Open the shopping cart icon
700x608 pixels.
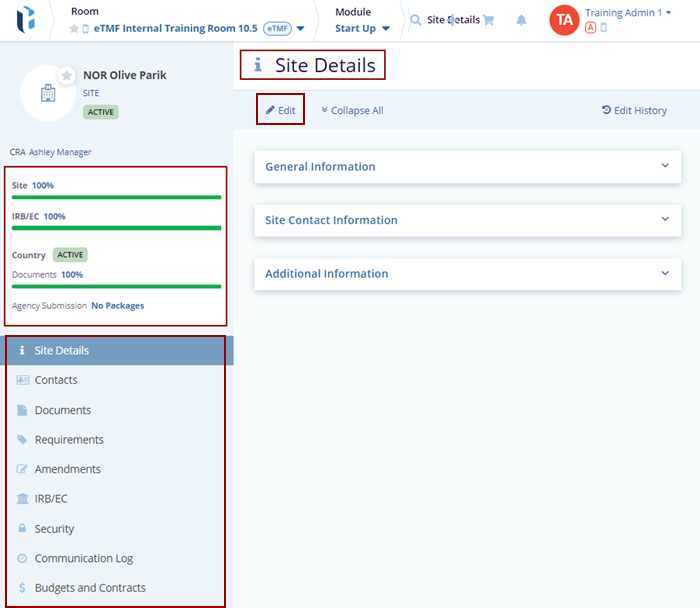488,20
